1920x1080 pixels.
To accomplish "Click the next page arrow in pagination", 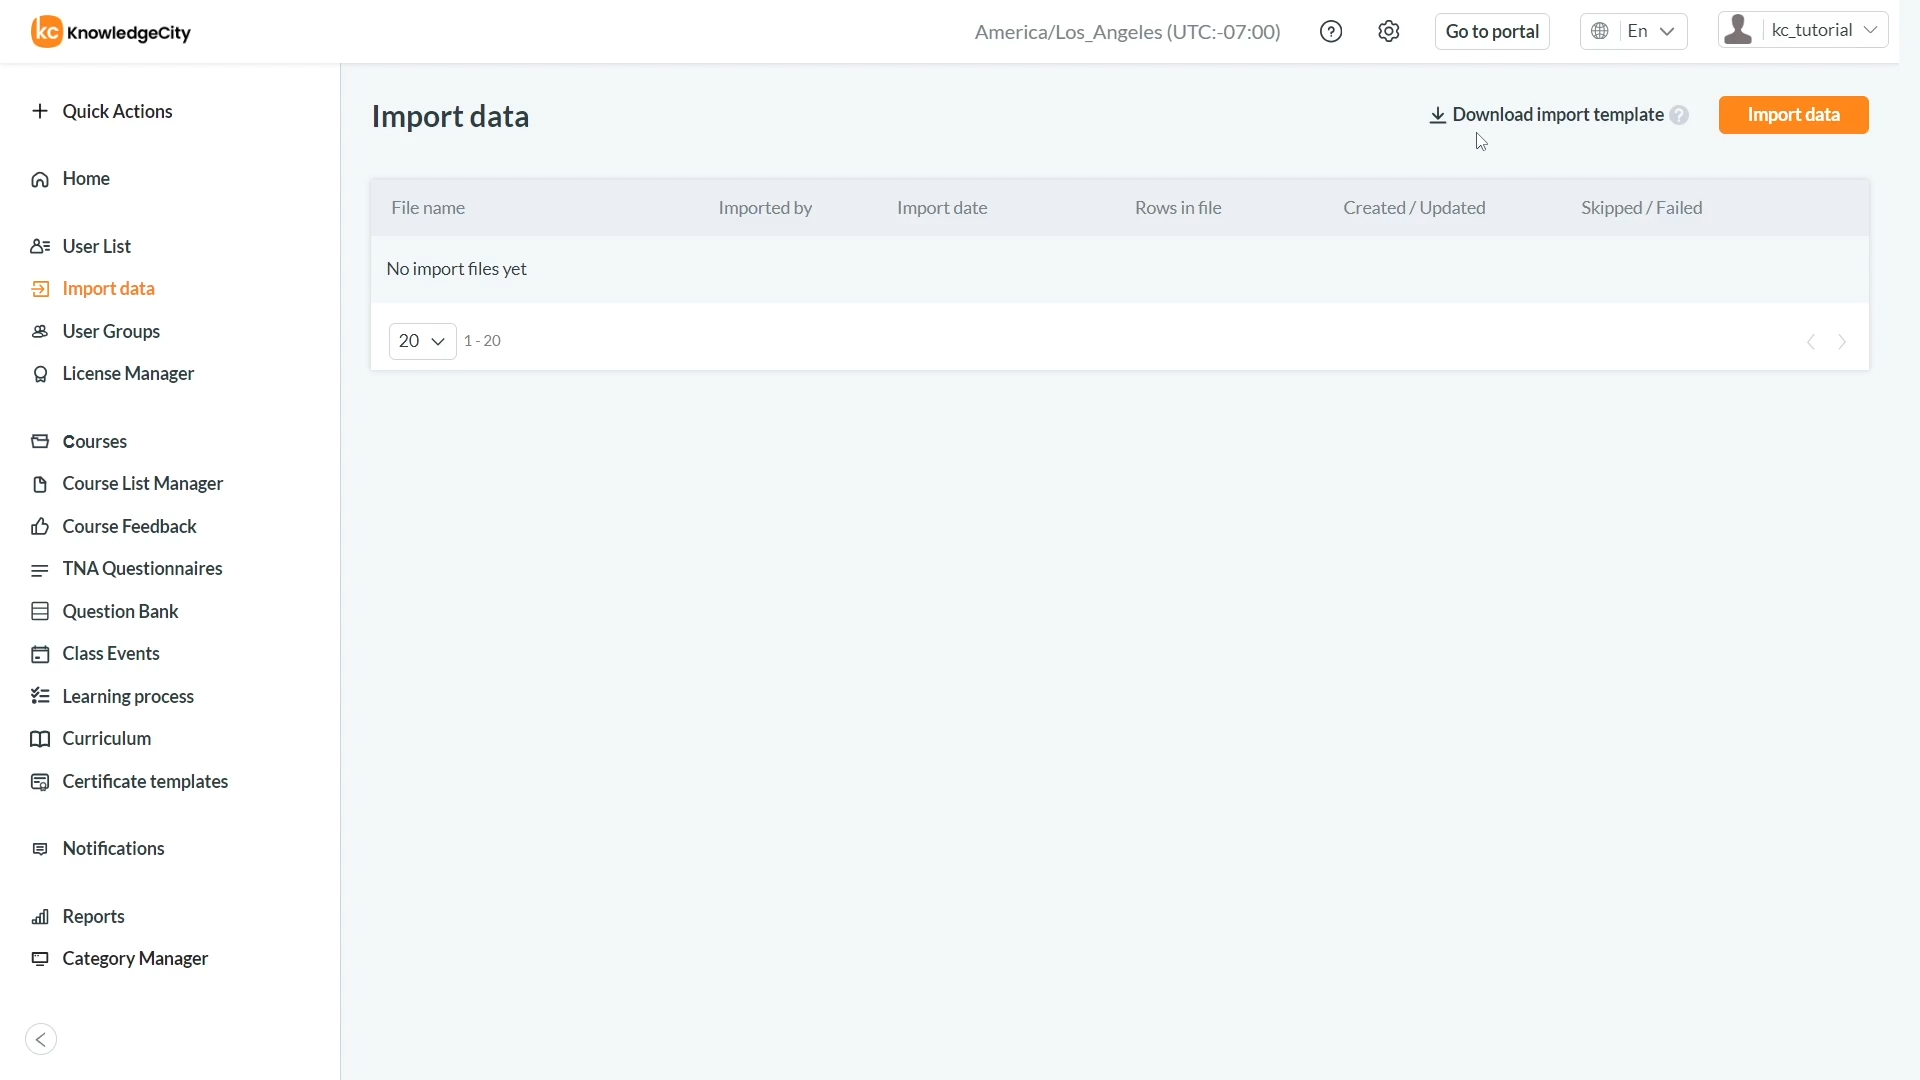I will point(1842,342).
